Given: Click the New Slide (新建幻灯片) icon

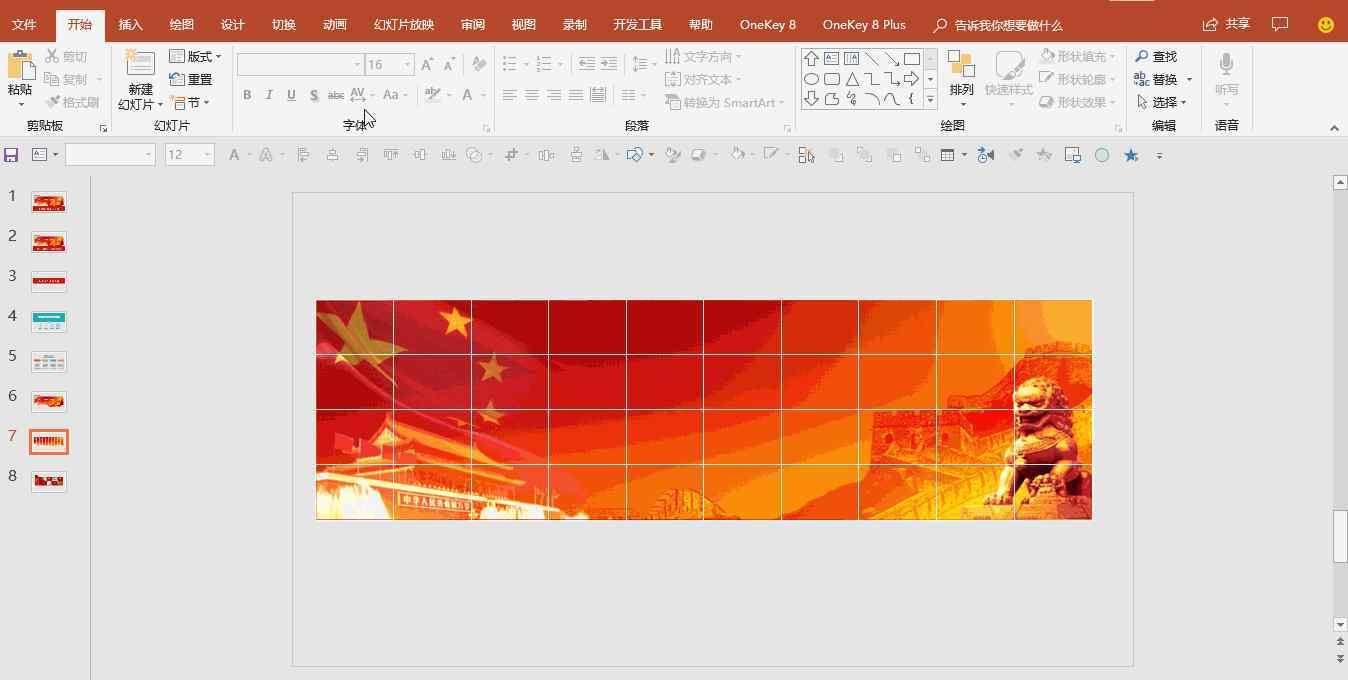Looking at the screenshot, I should coord(140,66).
